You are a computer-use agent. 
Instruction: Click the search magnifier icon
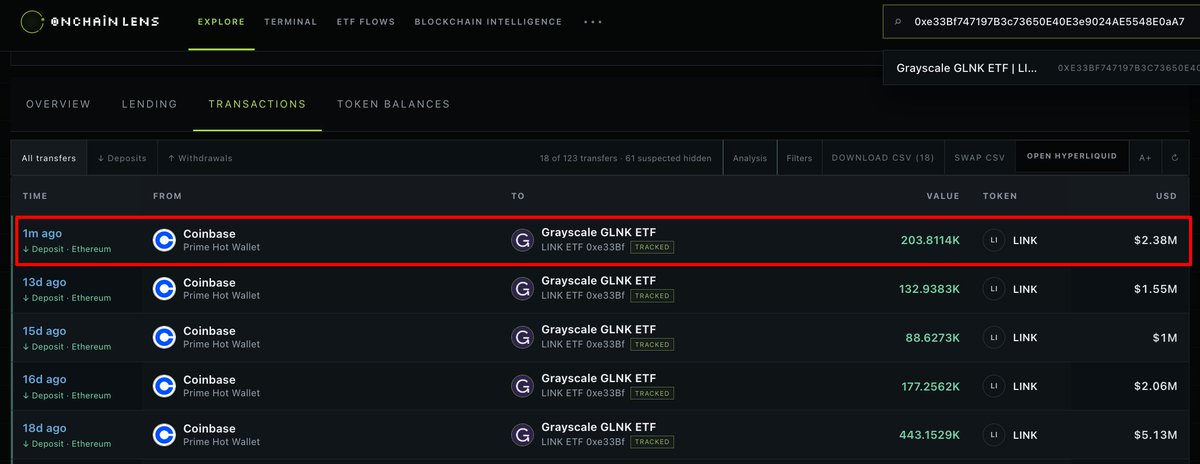898,21
